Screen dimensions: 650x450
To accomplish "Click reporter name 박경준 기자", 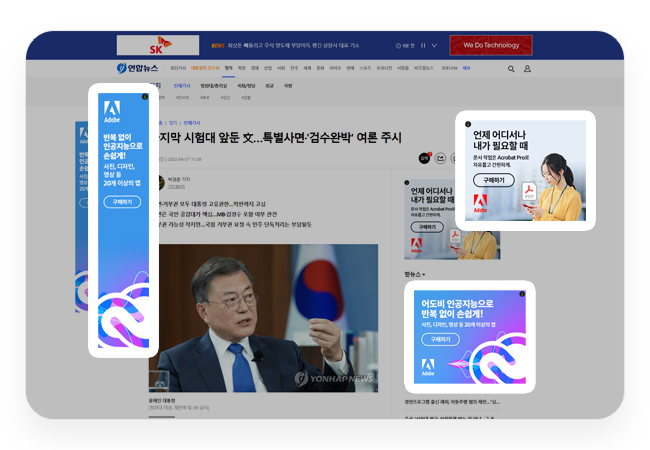I will click(x=179, y=179).
